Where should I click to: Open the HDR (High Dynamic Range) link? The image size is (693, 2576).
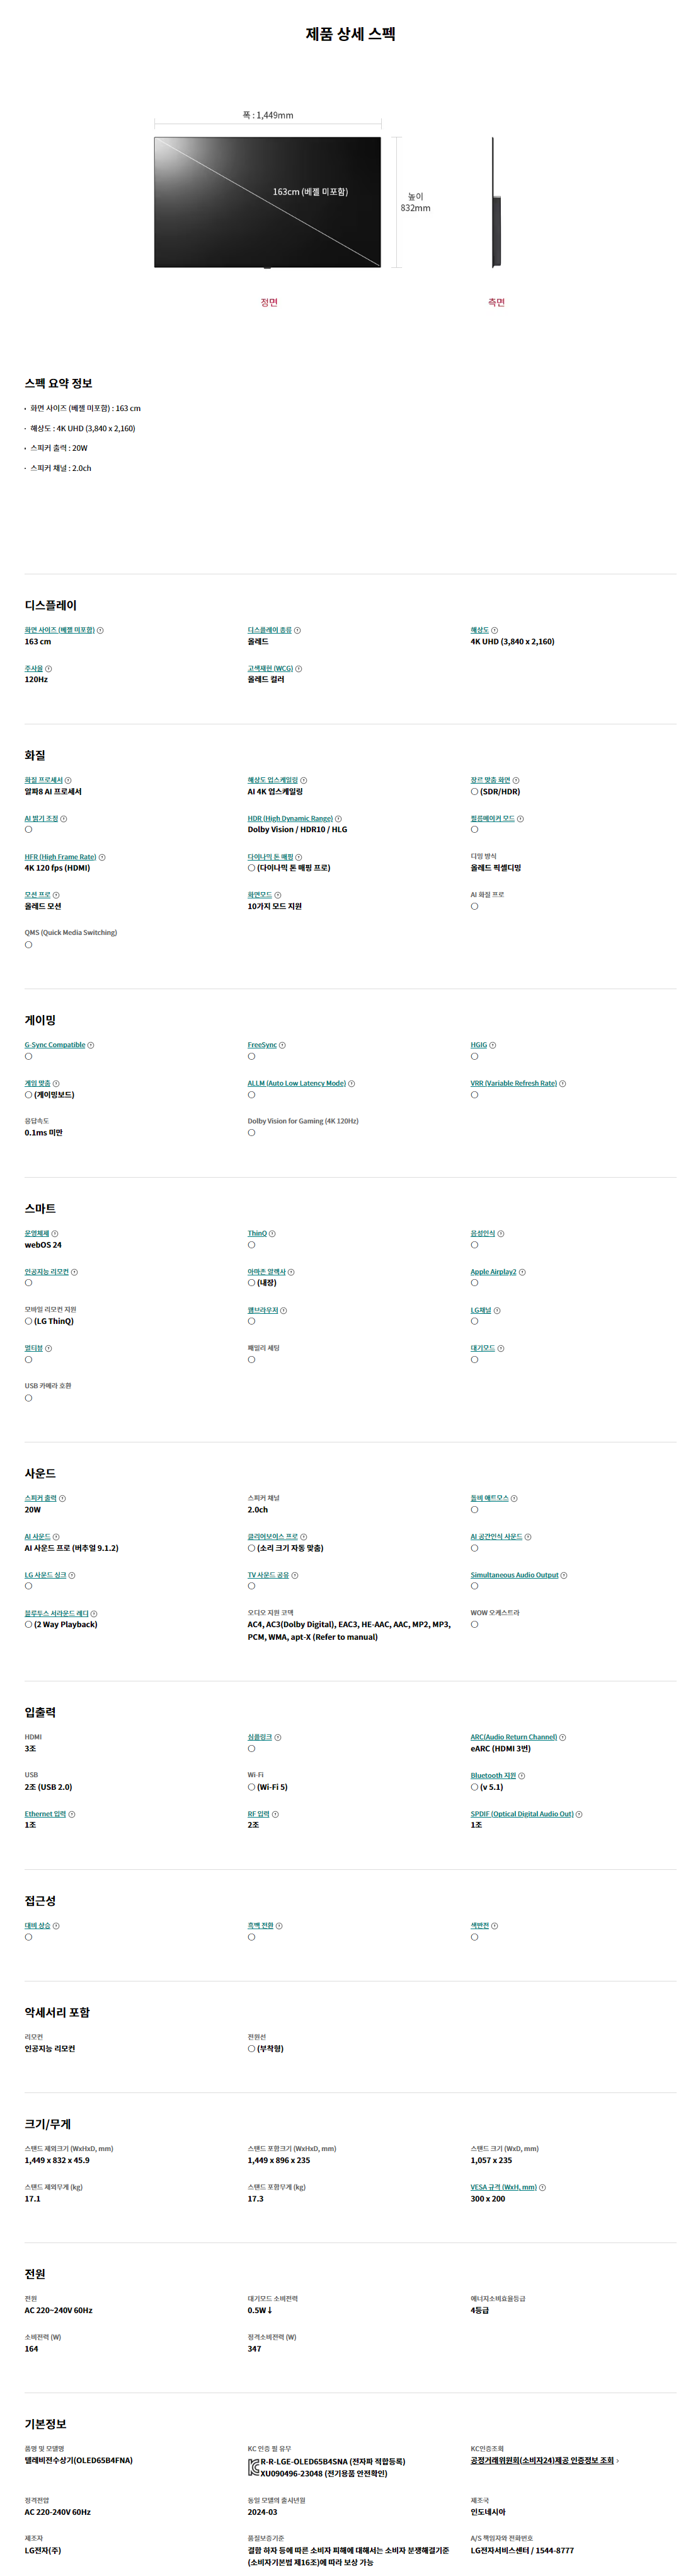click(290, 818)
